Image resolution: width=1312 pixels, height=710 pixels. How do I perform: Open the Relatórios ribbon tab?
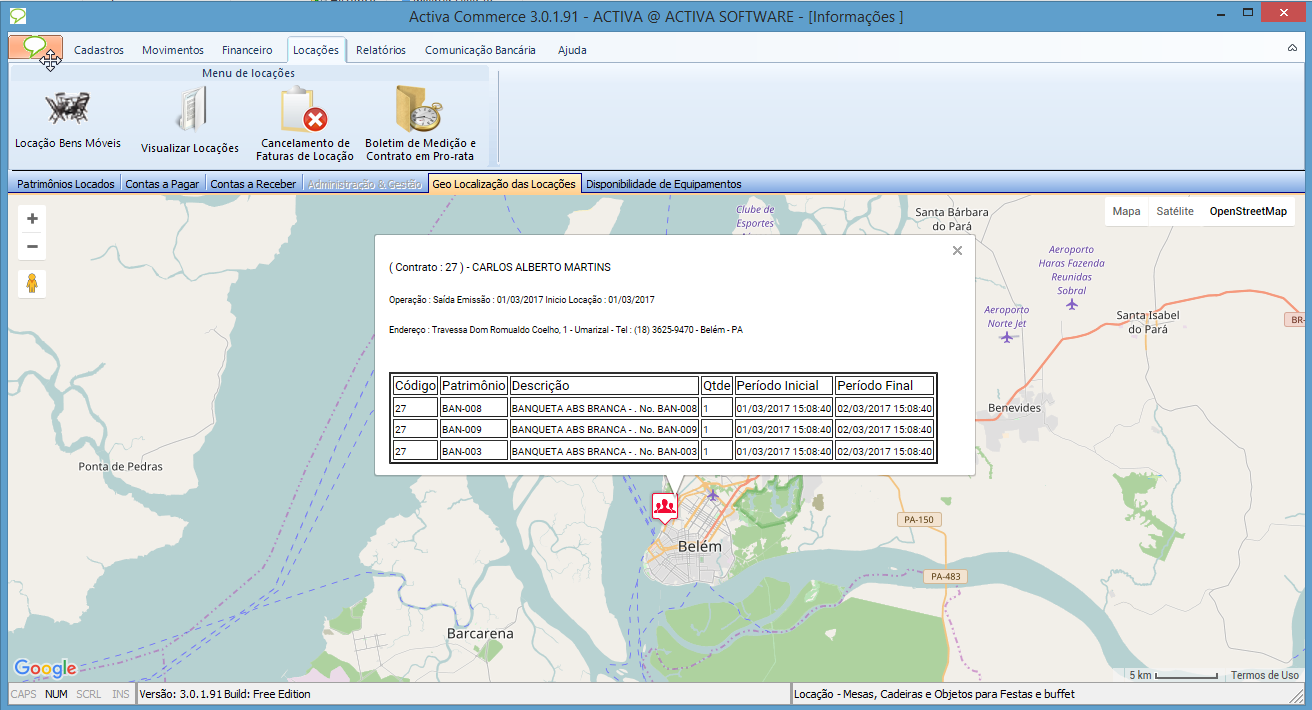pos(380,50)
